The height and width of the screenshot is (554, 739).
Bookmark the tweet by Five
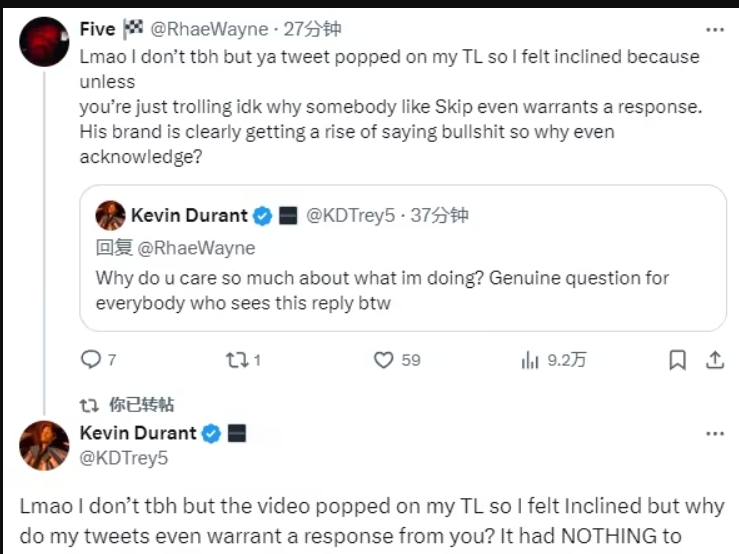[677, 360]
